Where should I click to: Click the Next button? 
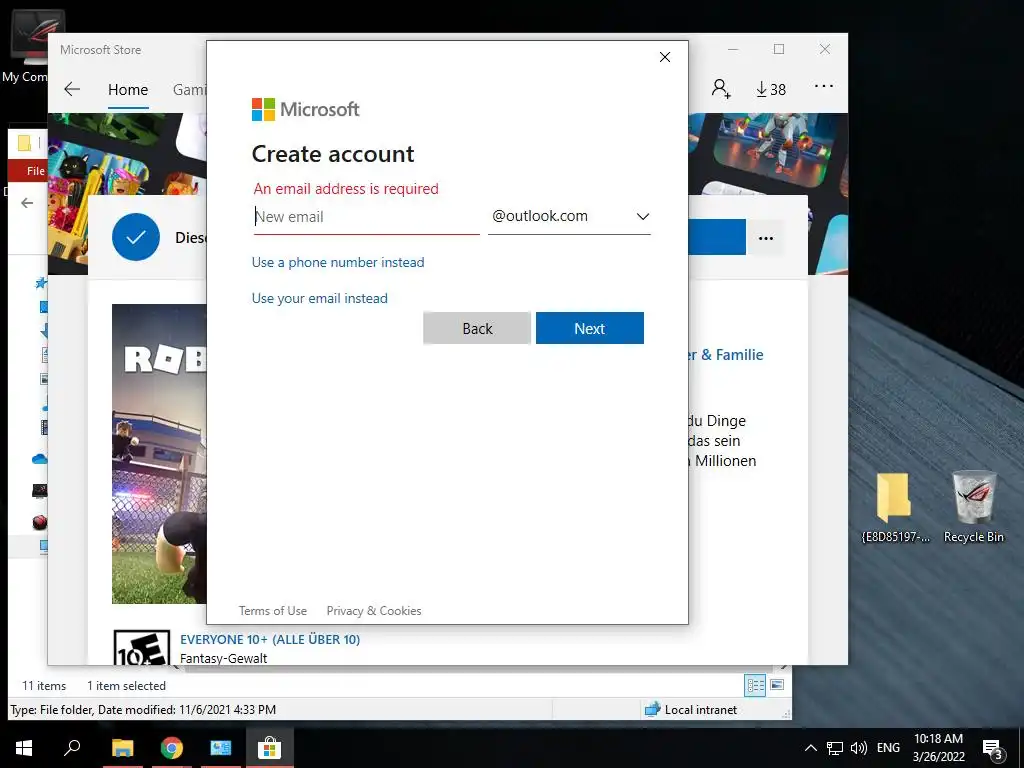pos(590,328)
